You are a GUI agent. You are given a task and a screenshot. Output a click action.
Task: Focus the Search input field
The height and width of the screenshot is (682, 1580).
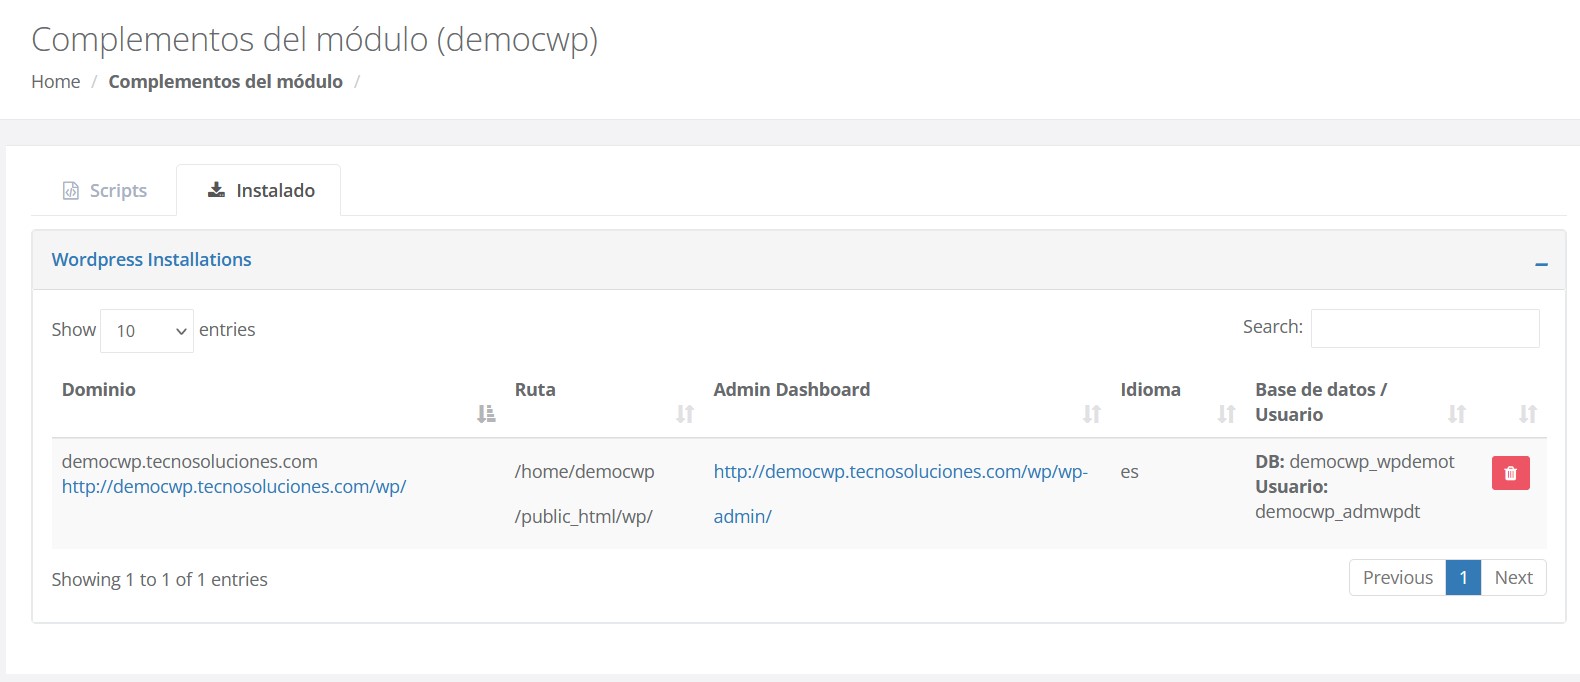click(x=1424, y=328)
